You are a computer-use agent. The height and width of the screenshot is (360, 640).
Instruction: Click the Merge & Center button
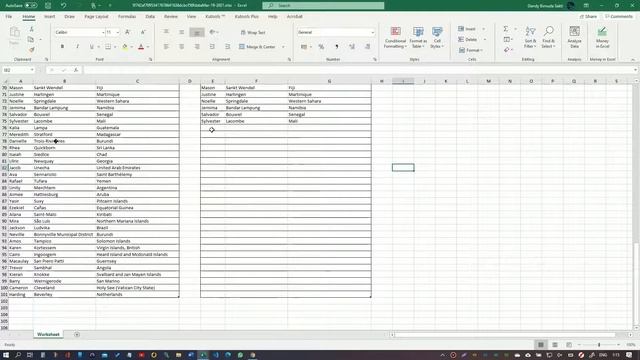tap(258, 47)
